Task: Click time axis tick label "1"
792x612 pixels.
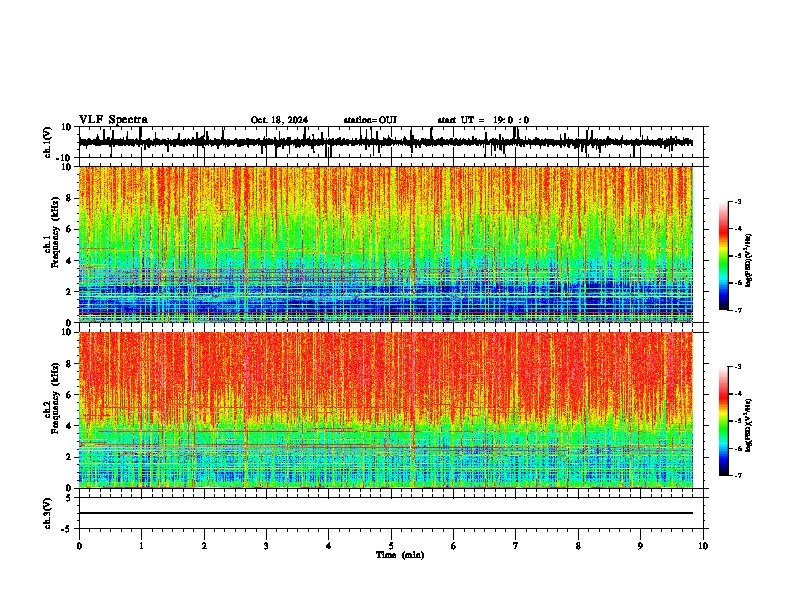Action: coord(141,546)
